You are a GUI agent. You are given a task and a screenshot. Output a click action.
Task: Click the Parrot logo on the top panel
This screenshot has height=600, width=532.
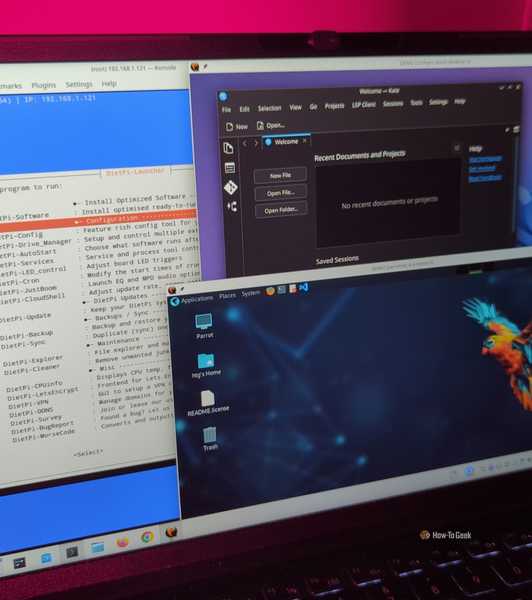(175, 302)
